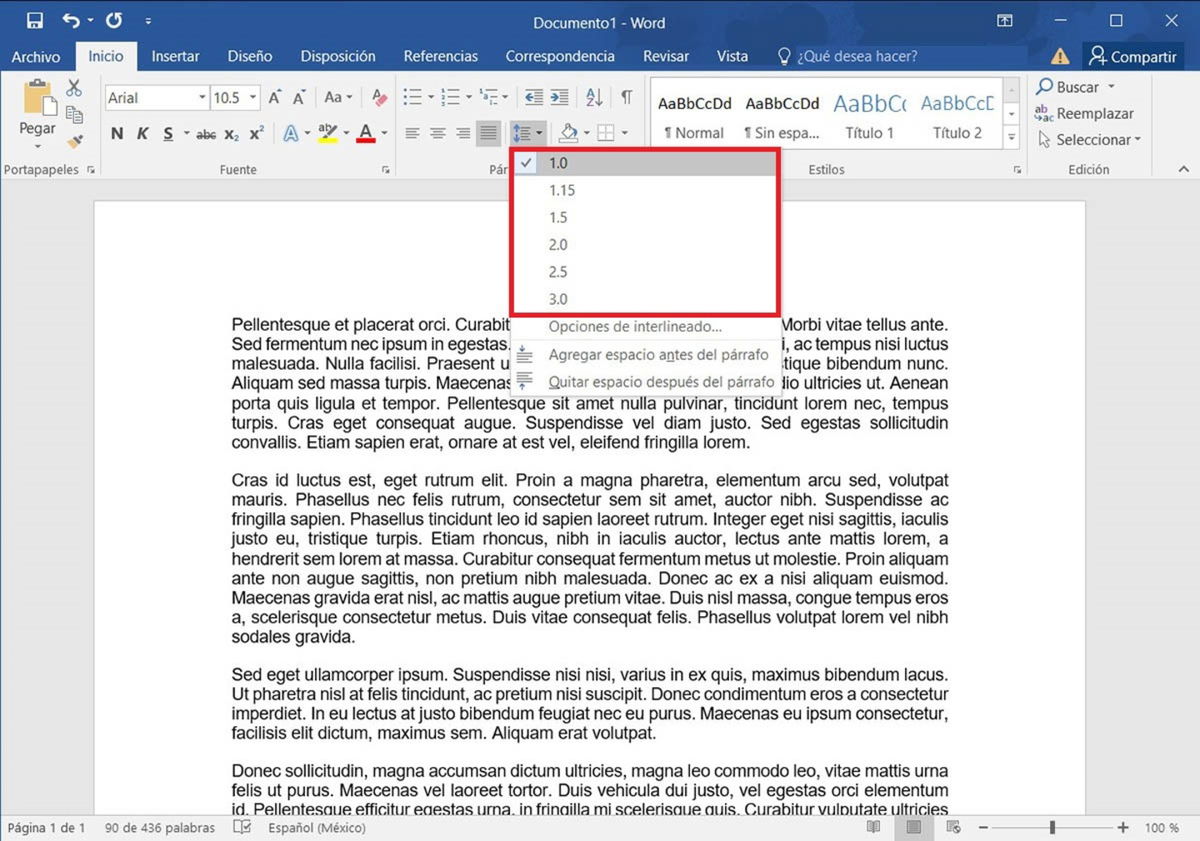
Task: Click the Compartir button
Action: (x=1132, y=56)
